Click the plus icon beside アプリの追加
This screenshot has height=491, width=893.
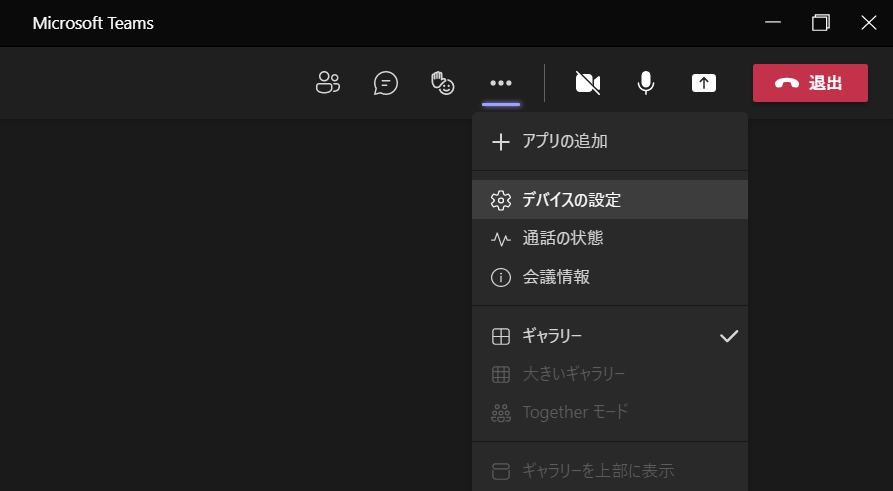pyautogui.click(x=501, y=142)
